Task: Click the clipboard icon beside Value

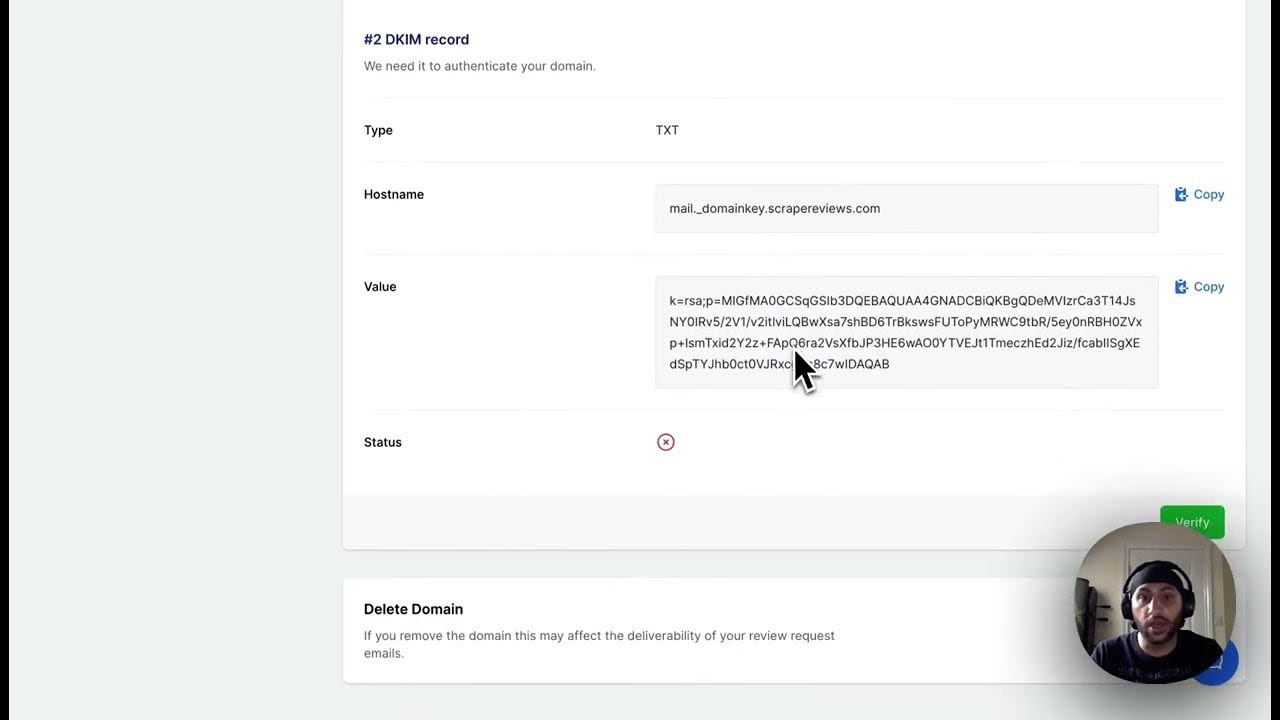Action: [x=1181, y=287]
